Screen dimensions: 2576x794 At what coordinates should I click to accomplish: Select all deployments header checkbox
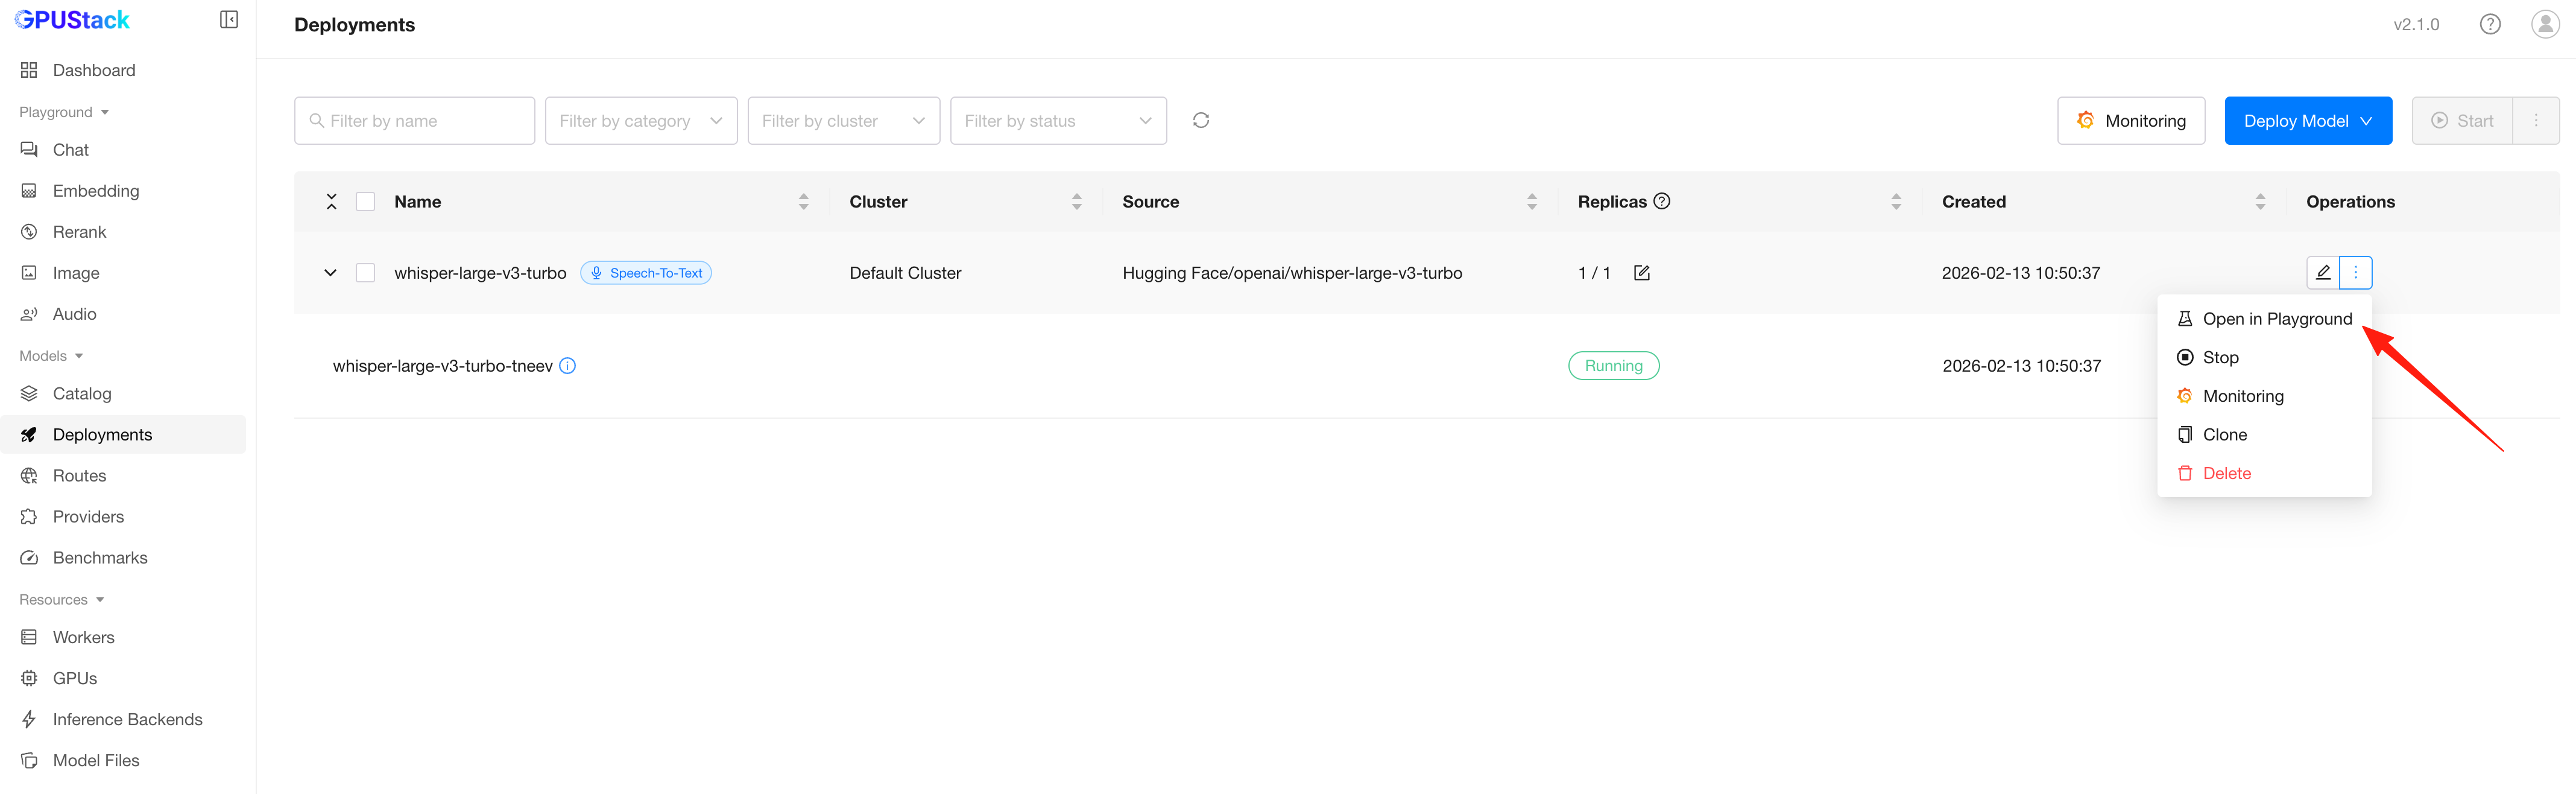[x=366, y=202]
